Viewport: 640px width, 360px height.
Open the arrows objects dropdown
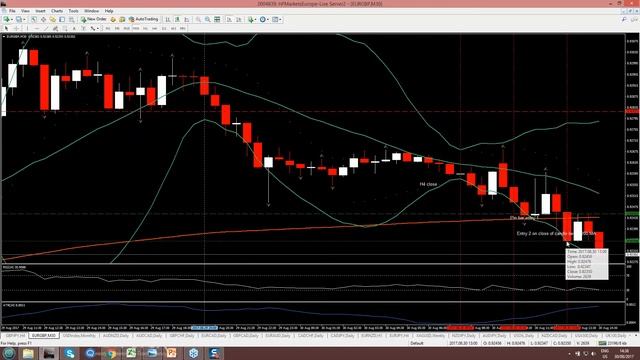[94, 28]
